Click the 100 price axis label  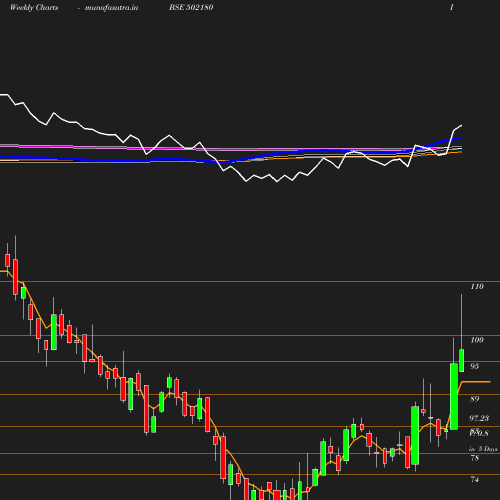point(477,340)
